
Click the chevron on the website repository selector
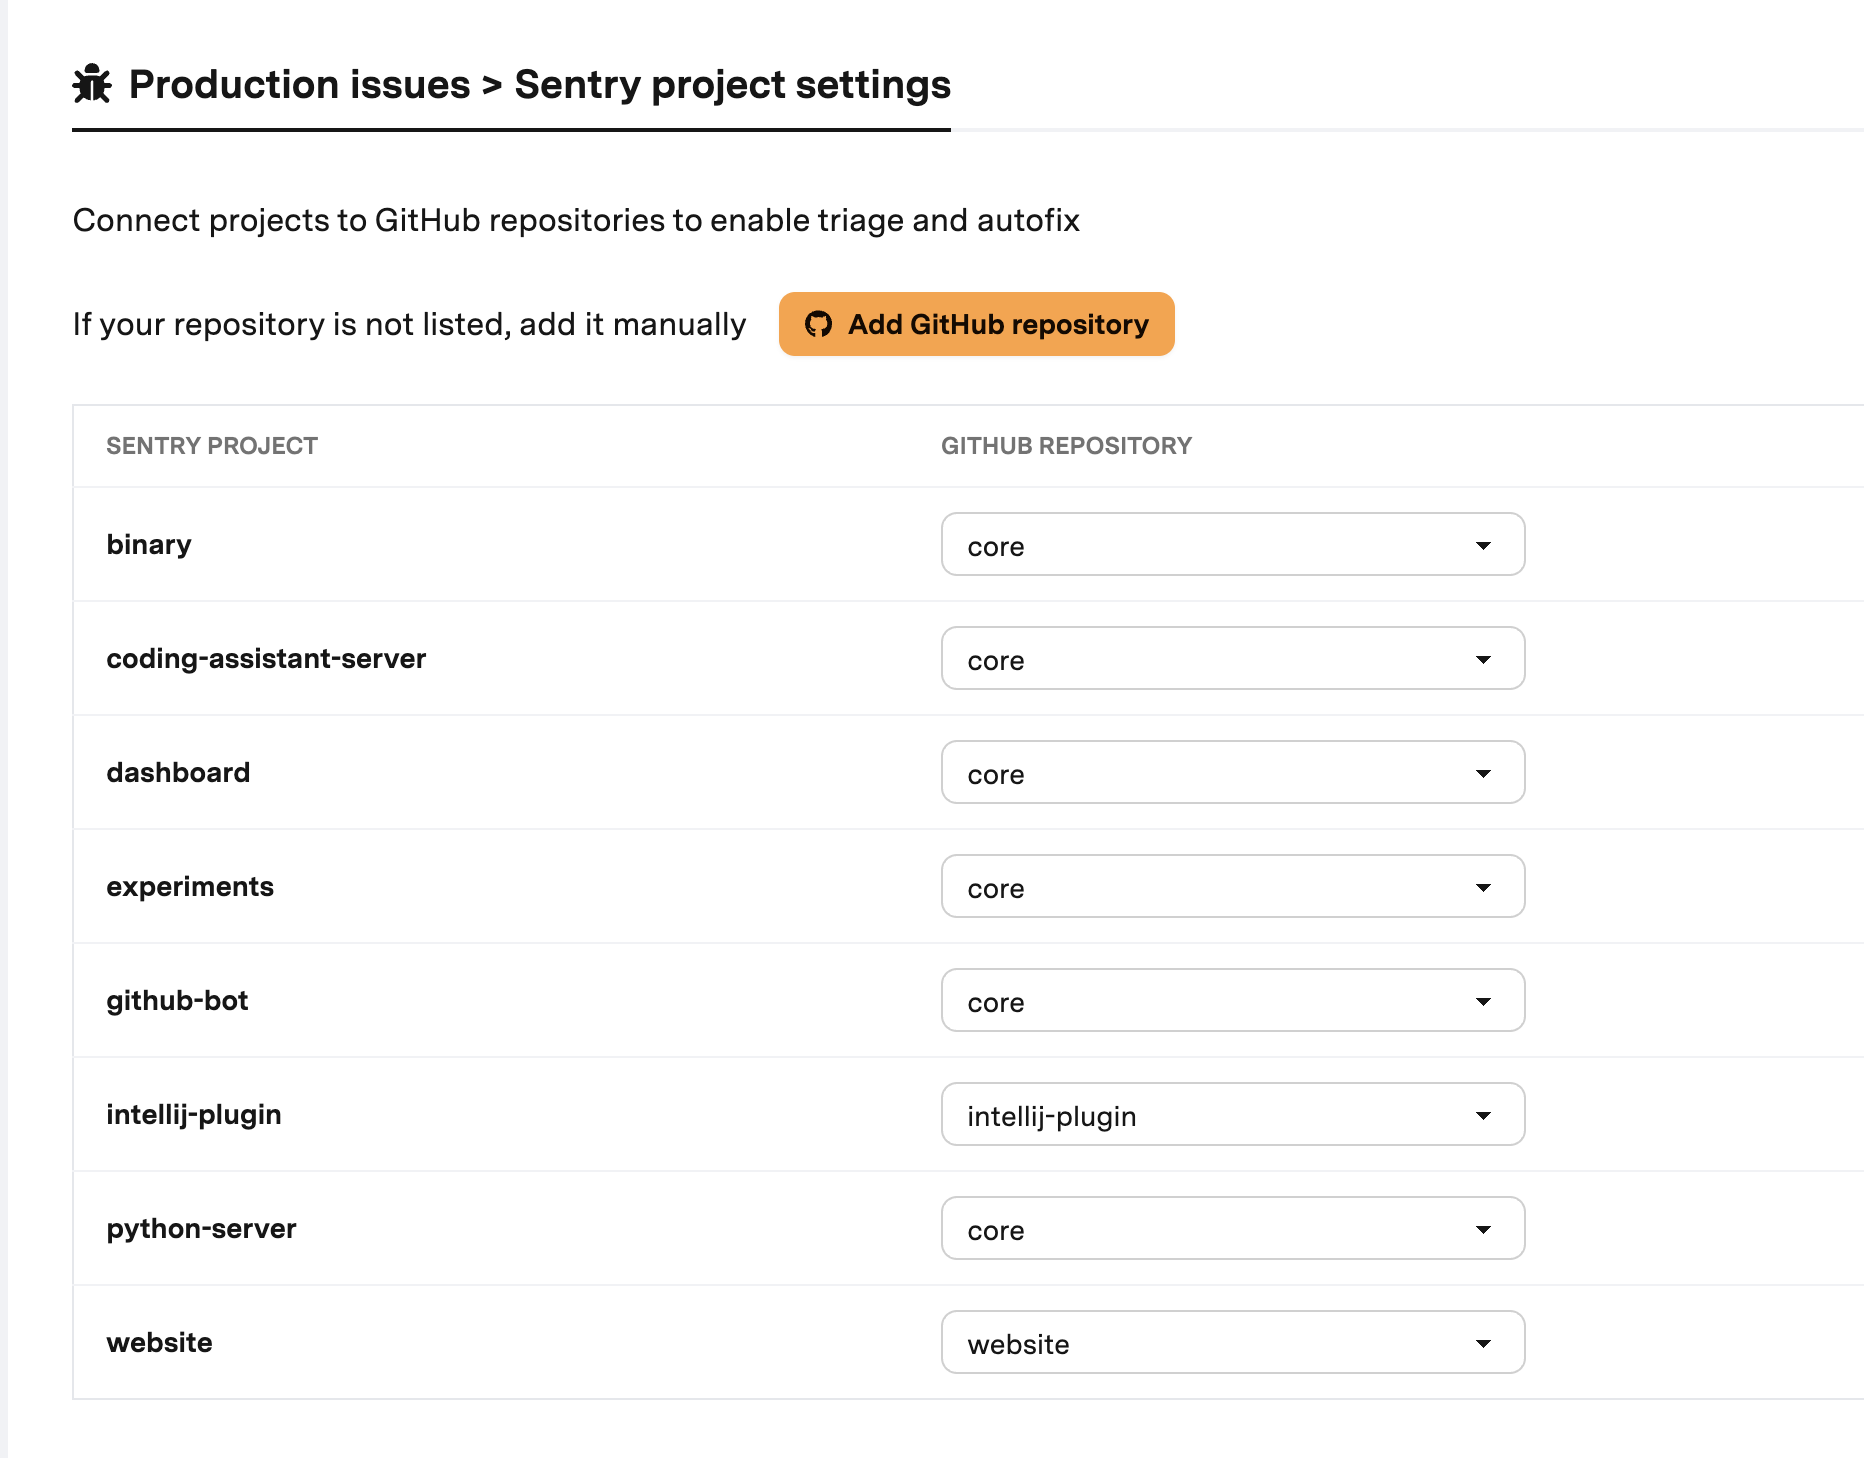pyautogui.click(x=1484, y=1343)
